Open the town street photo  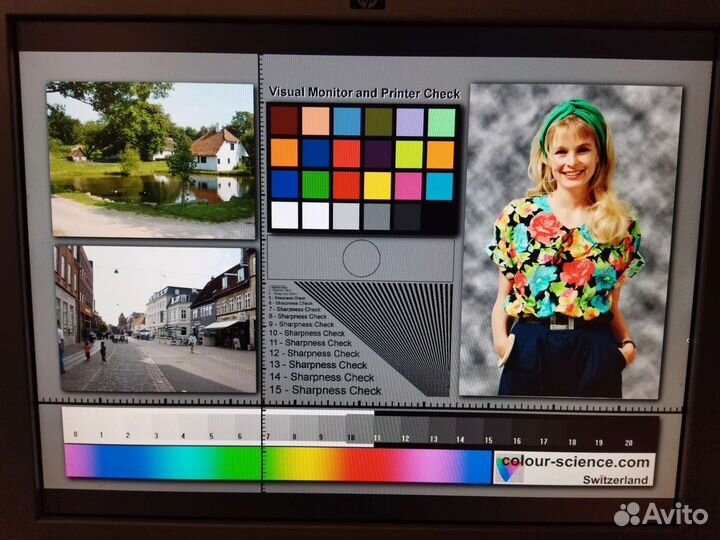[155, 318]
